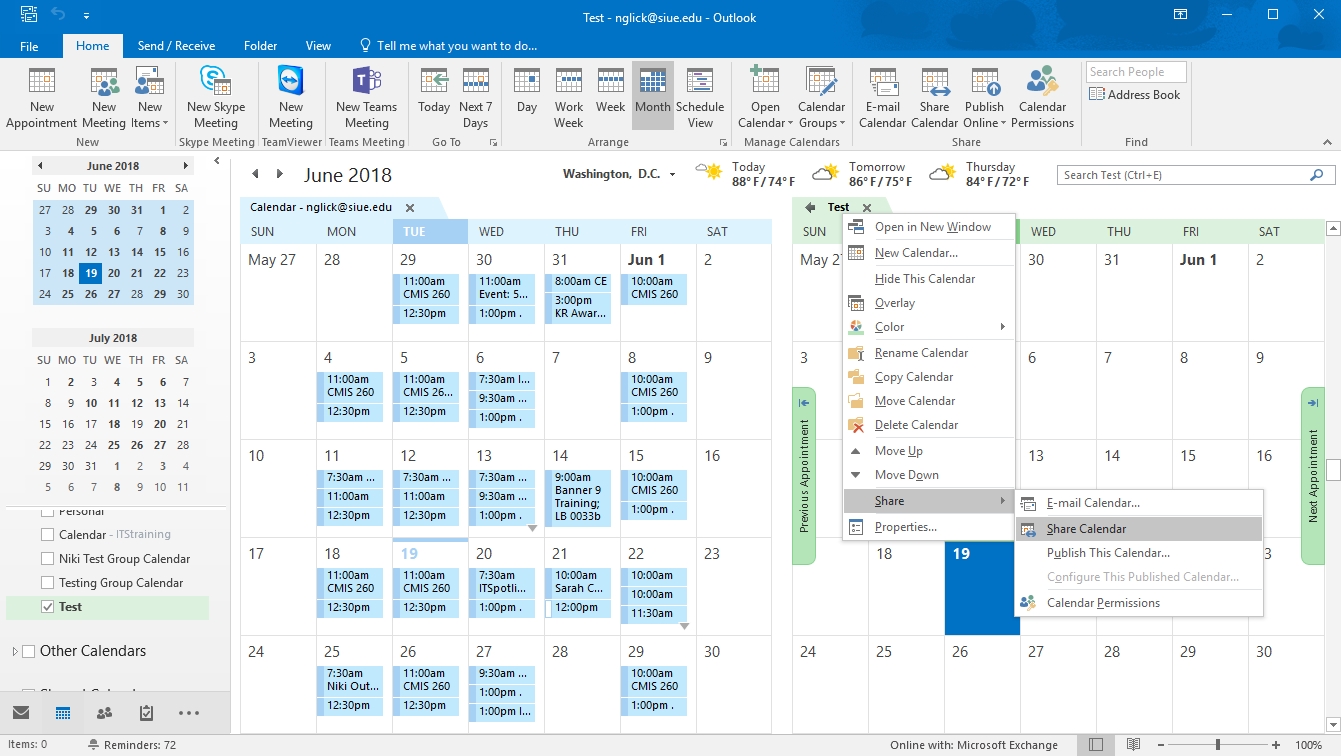Enable the Testing Group Calendar checkbox

coord(47,583)
